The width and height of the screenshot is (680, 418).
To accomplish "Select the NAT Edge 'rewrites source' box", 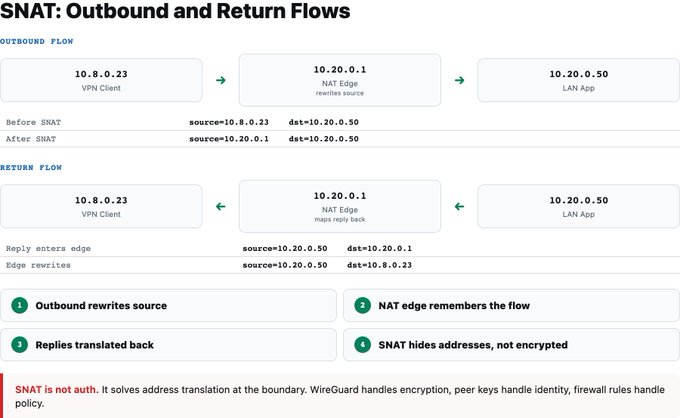I will coord(340,80).
